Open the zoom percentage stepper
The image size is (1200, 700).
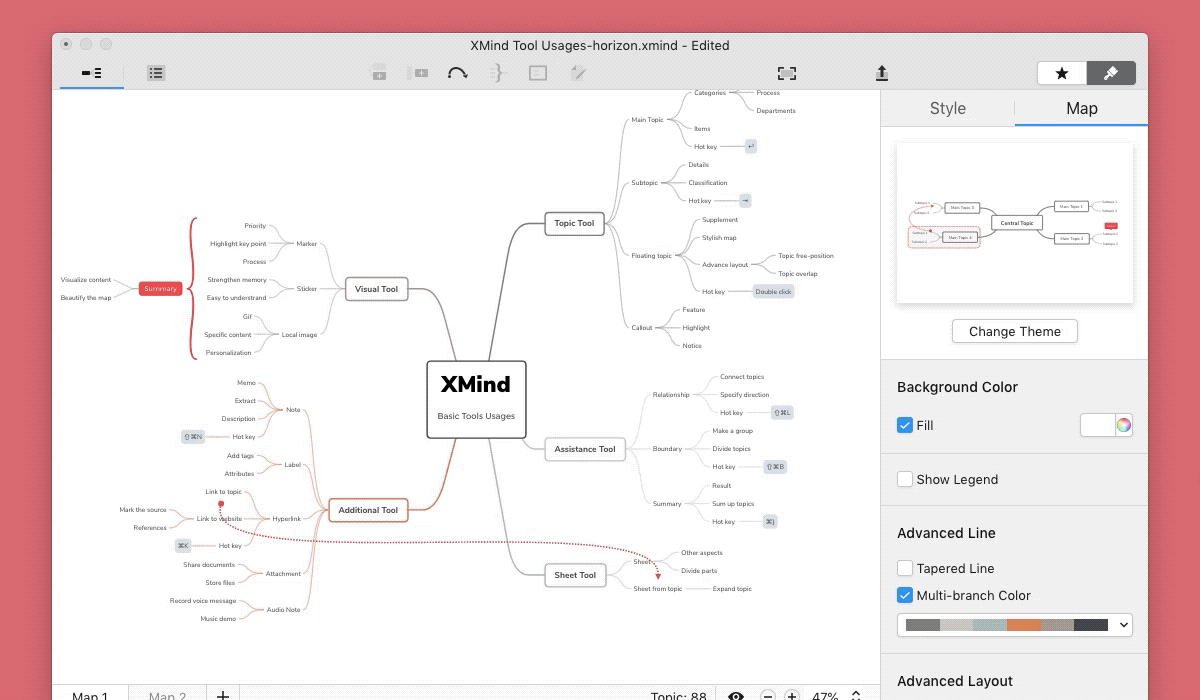856,695
